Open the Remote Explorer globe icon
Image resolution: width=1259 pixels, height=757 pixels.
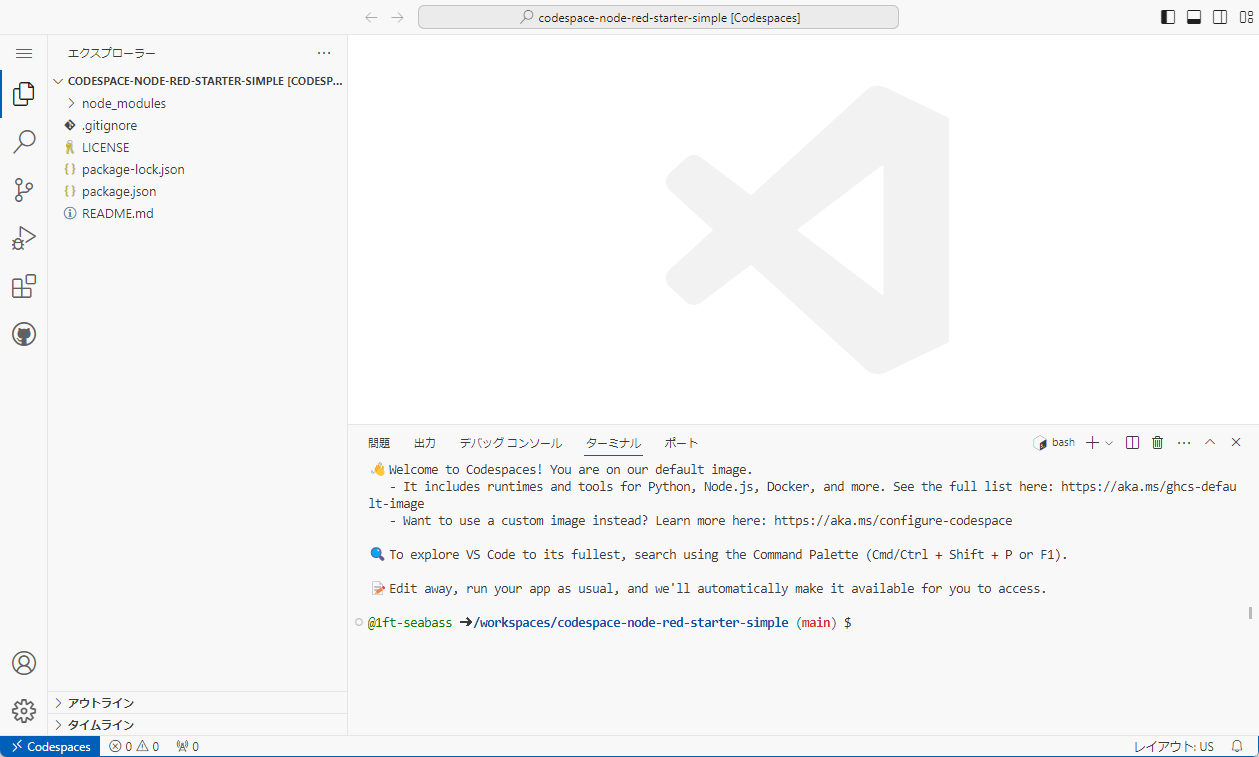pyautogui.click(x=24, y=334)
